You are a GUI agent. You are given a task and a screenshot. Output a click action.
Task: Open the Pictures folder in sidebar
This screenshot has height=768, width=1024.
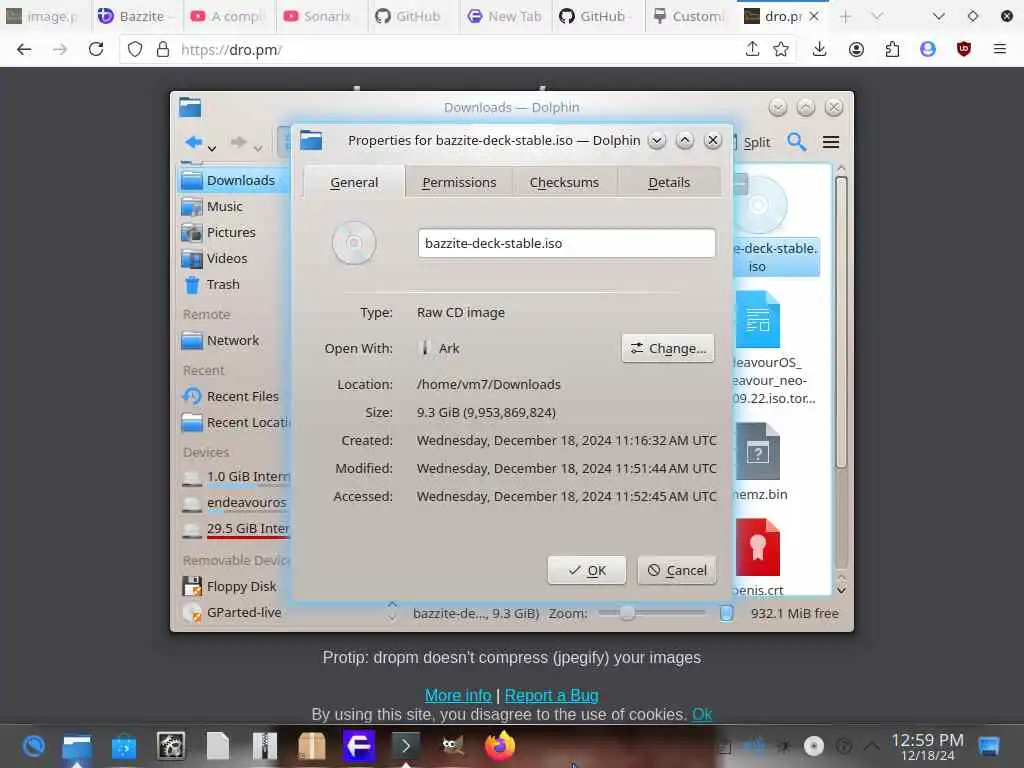click(234, 232)
